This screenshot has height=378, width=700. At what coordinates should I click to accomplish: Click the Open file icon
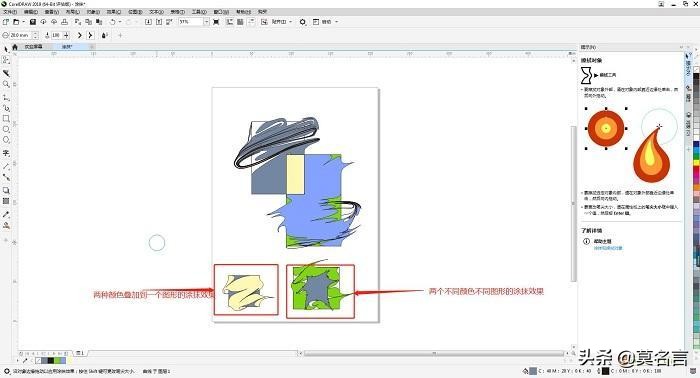click(16, 21)
